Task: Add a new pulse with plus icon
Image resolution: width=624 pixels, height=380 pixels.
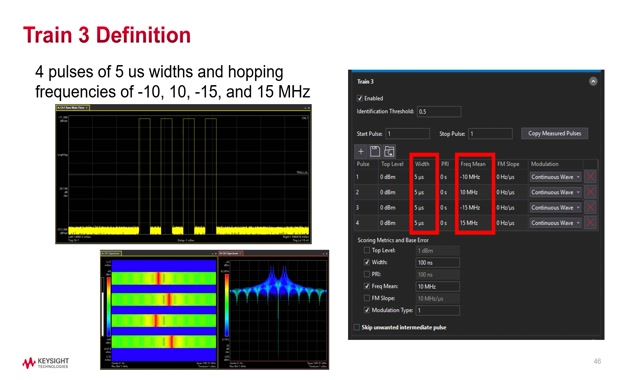Action: [x=361, y=152]
